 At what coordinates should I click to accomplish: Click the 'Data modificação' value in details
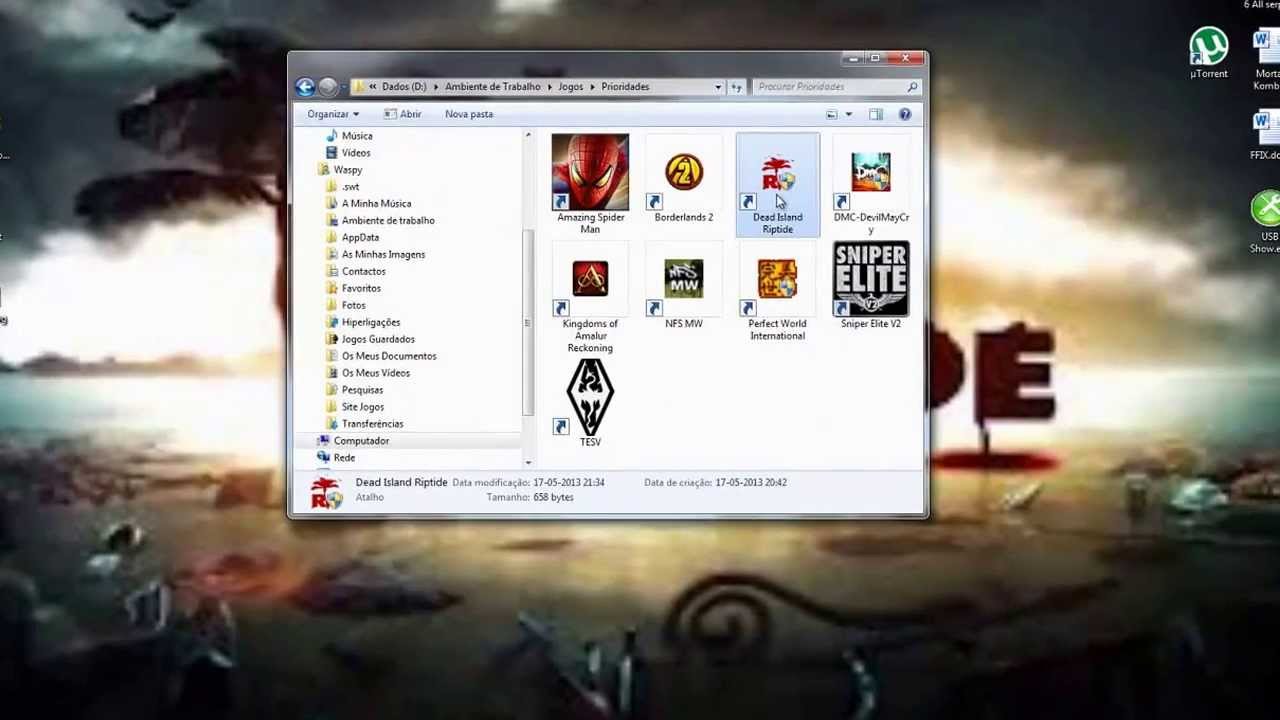[x=568, y=483]
